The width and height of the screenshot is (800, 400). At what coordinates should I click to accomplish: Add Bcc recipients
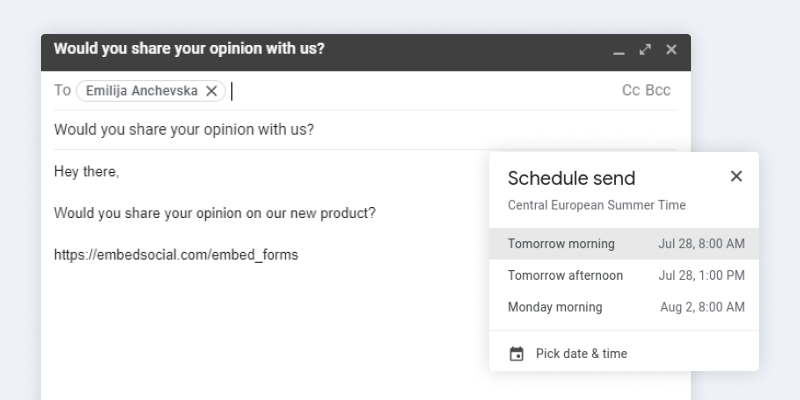(x=658, y=91)
